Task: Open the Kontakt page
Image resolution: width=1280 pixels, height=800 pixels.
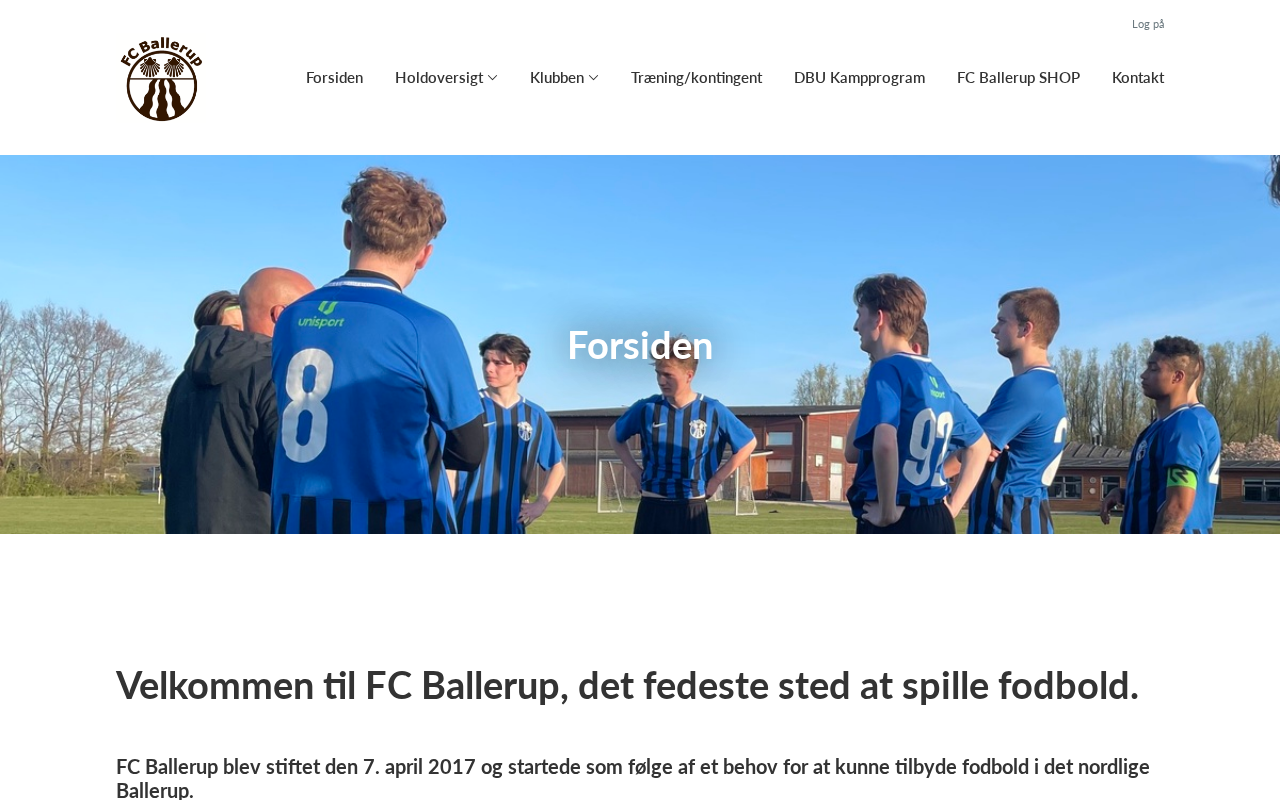Action: [1138, 78]
